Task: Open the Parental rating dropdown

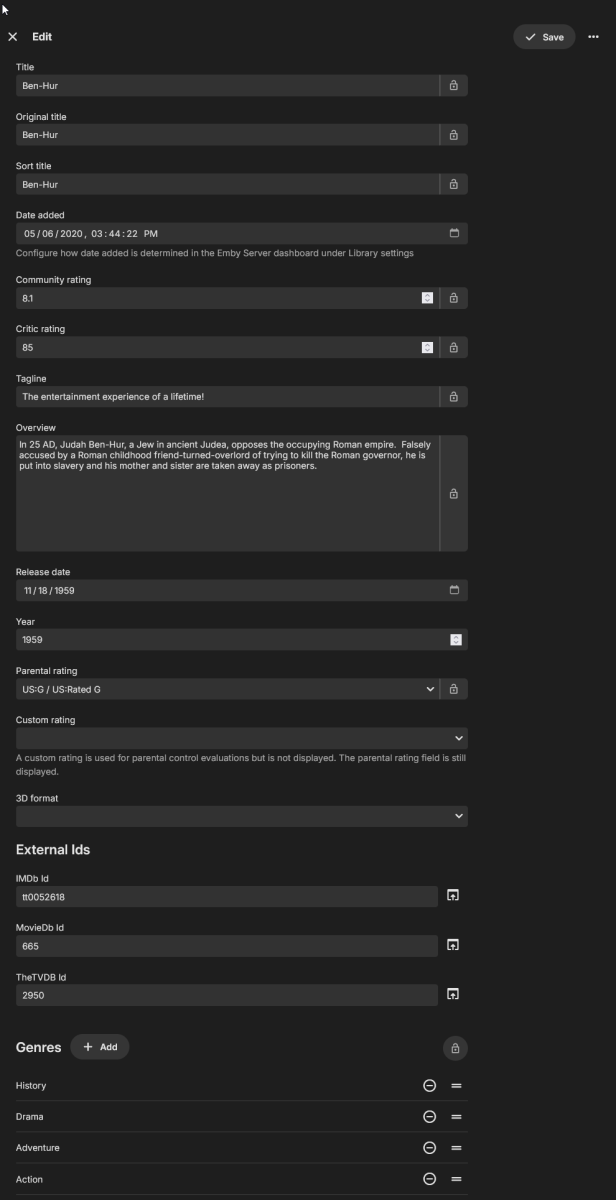Action: (x=430, y=689)
